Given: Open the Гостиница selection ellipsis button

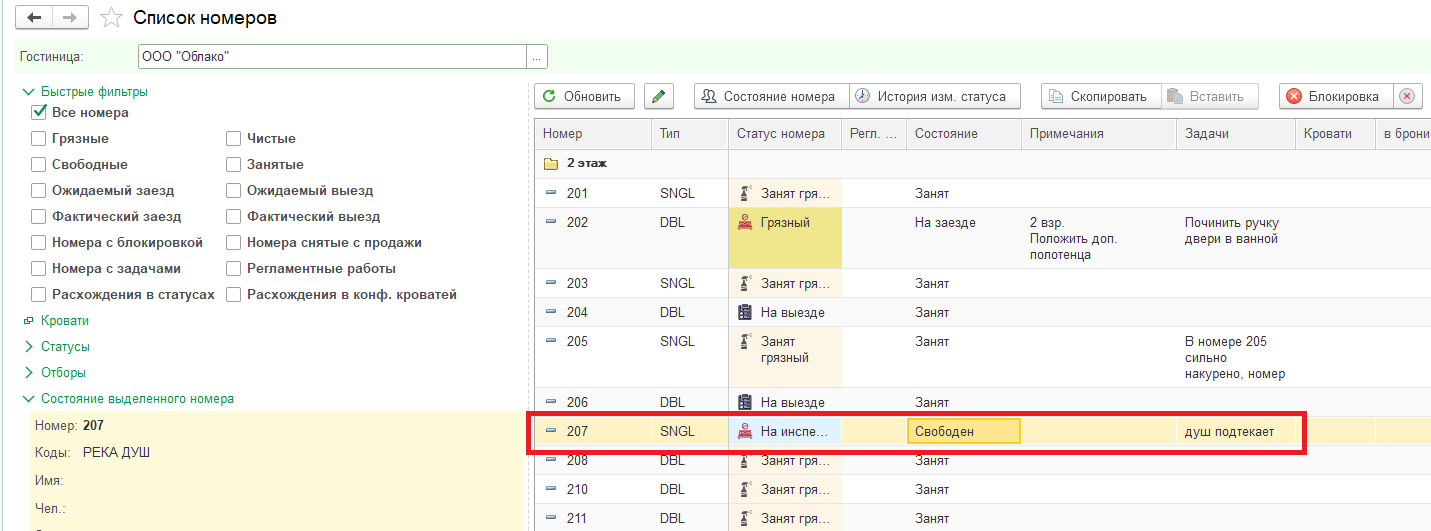Looking at the screenshot, I should [x=537, y=56].
